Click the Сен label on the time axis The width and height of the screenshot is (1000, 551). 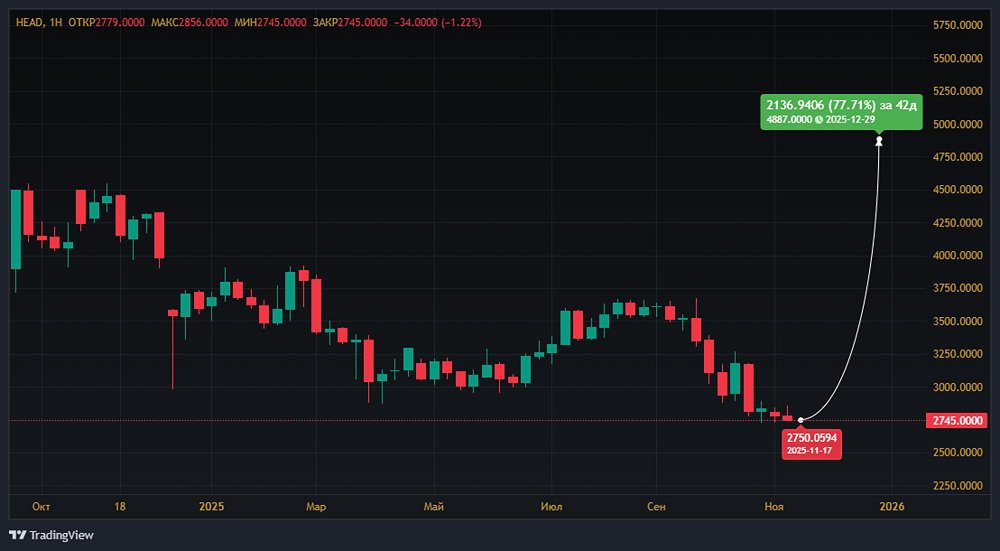[656, 507]
